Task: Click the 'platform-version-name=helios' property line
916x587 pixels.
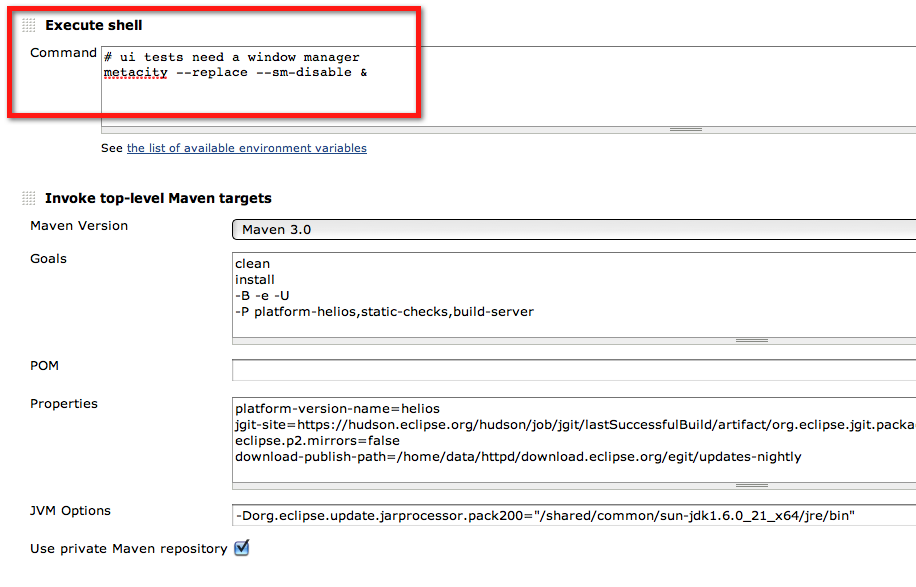Action: point(337,409)
